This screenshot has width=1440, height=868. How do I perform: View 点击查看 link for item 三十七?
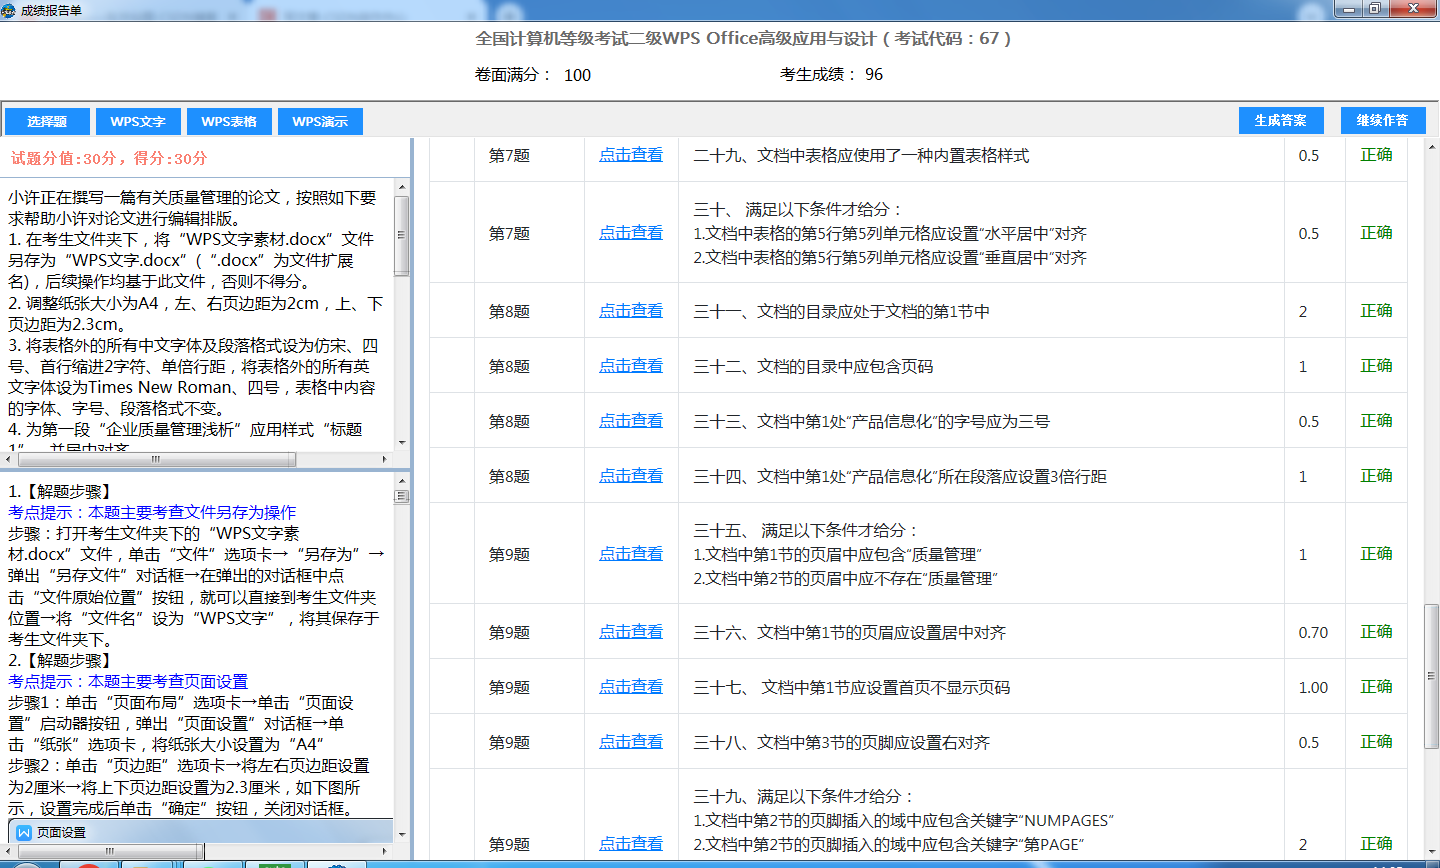631,687
